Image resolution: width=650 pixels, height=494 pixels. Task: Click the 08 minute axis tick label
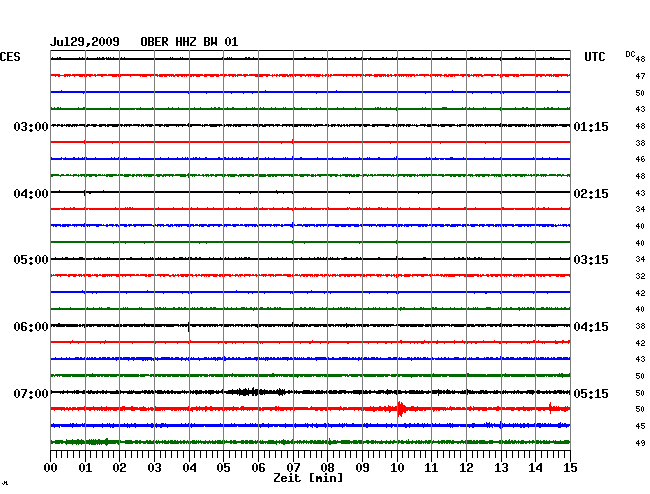pos(327,467)
